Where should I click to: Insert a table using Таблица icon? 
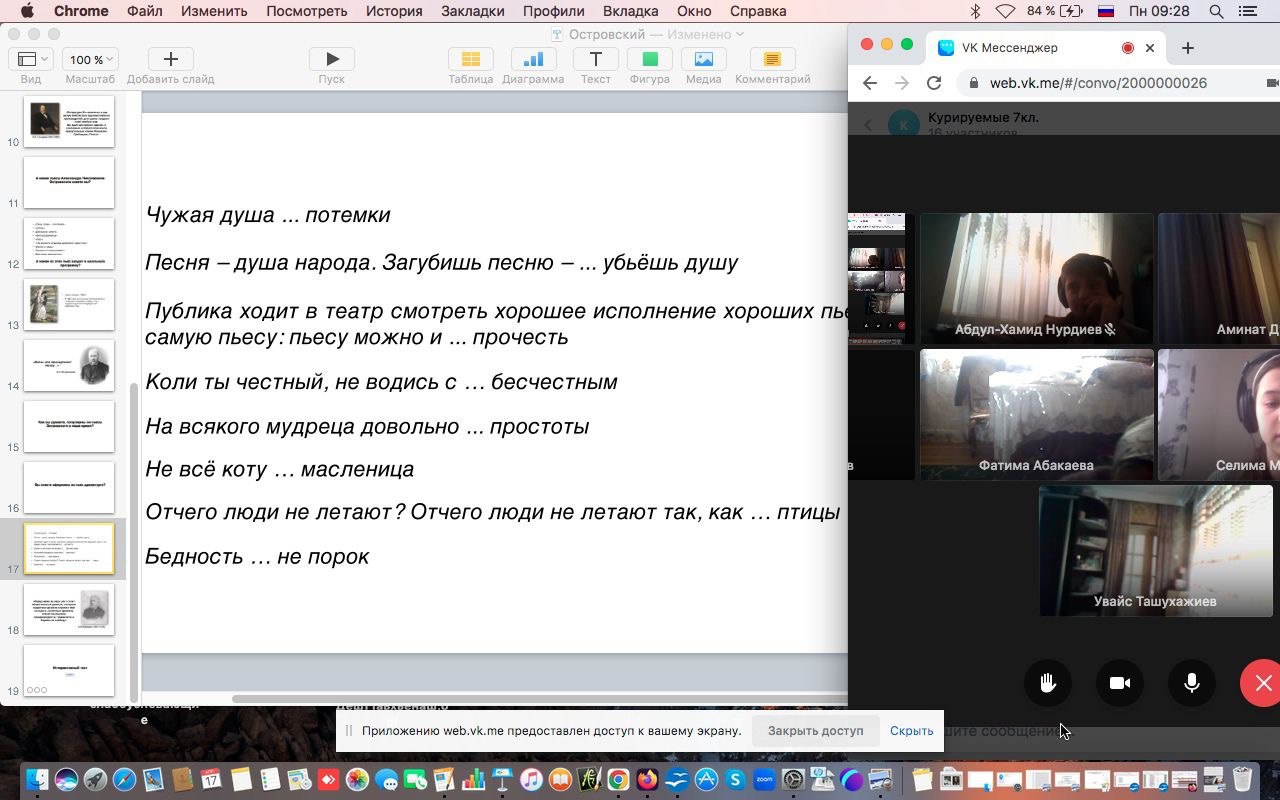[x=470, y=60]
